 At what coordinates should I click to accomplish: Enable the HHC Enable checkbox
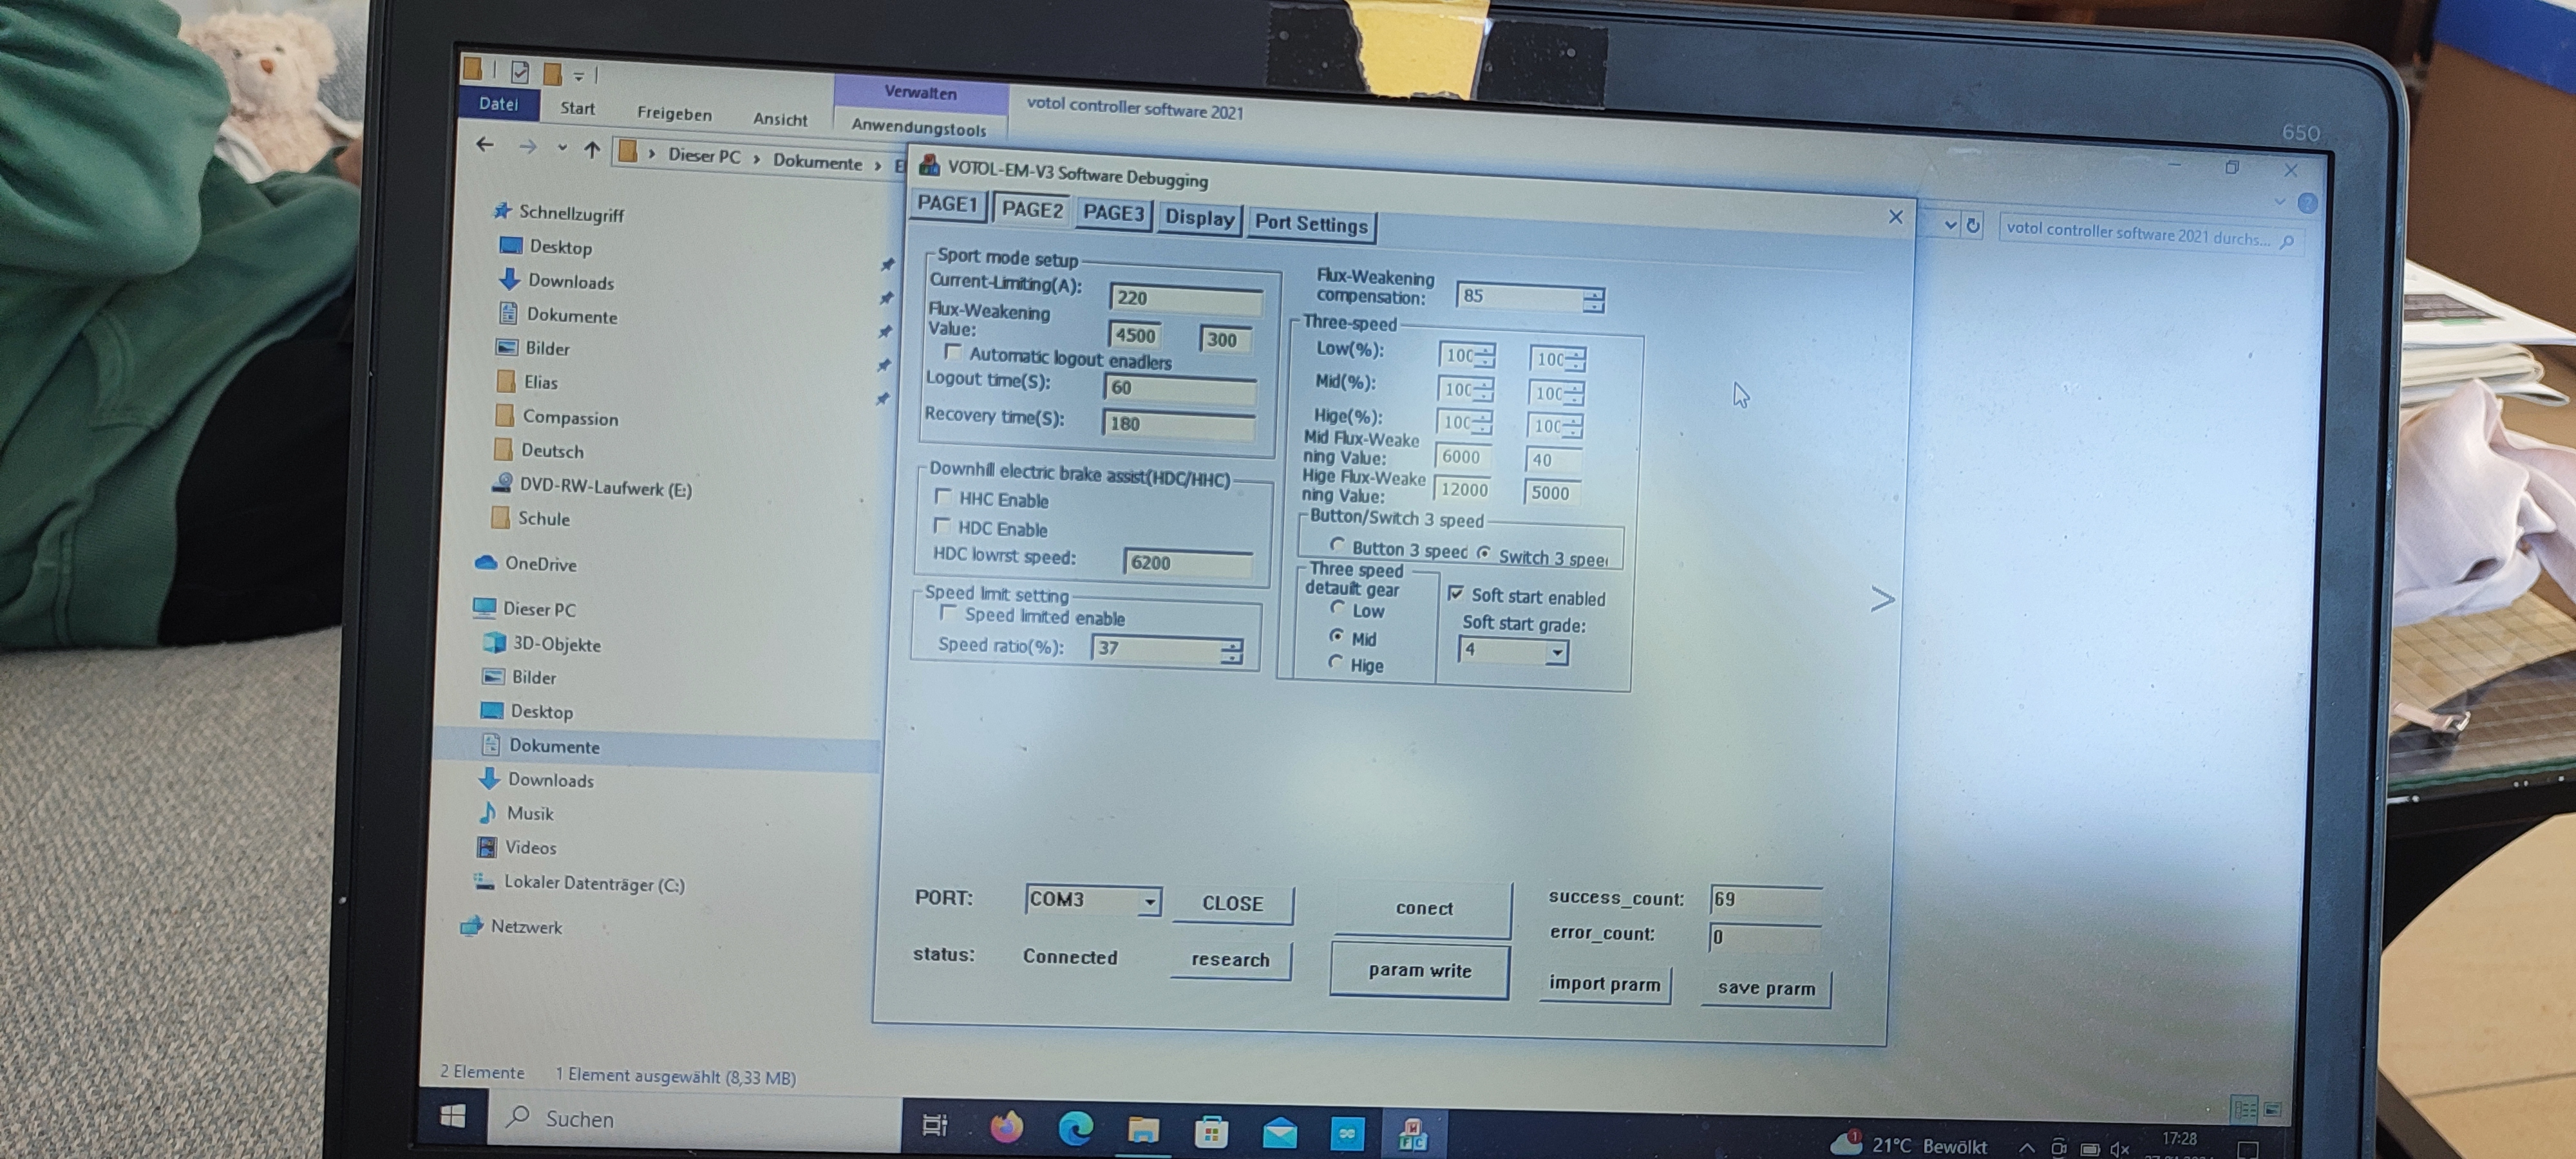coord(942,497)
